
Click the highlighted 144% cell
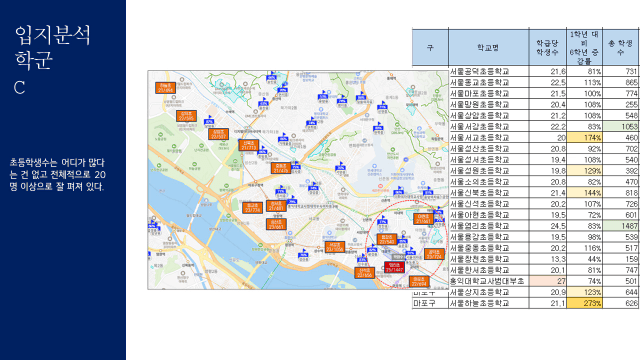click(x=584, y=193)
